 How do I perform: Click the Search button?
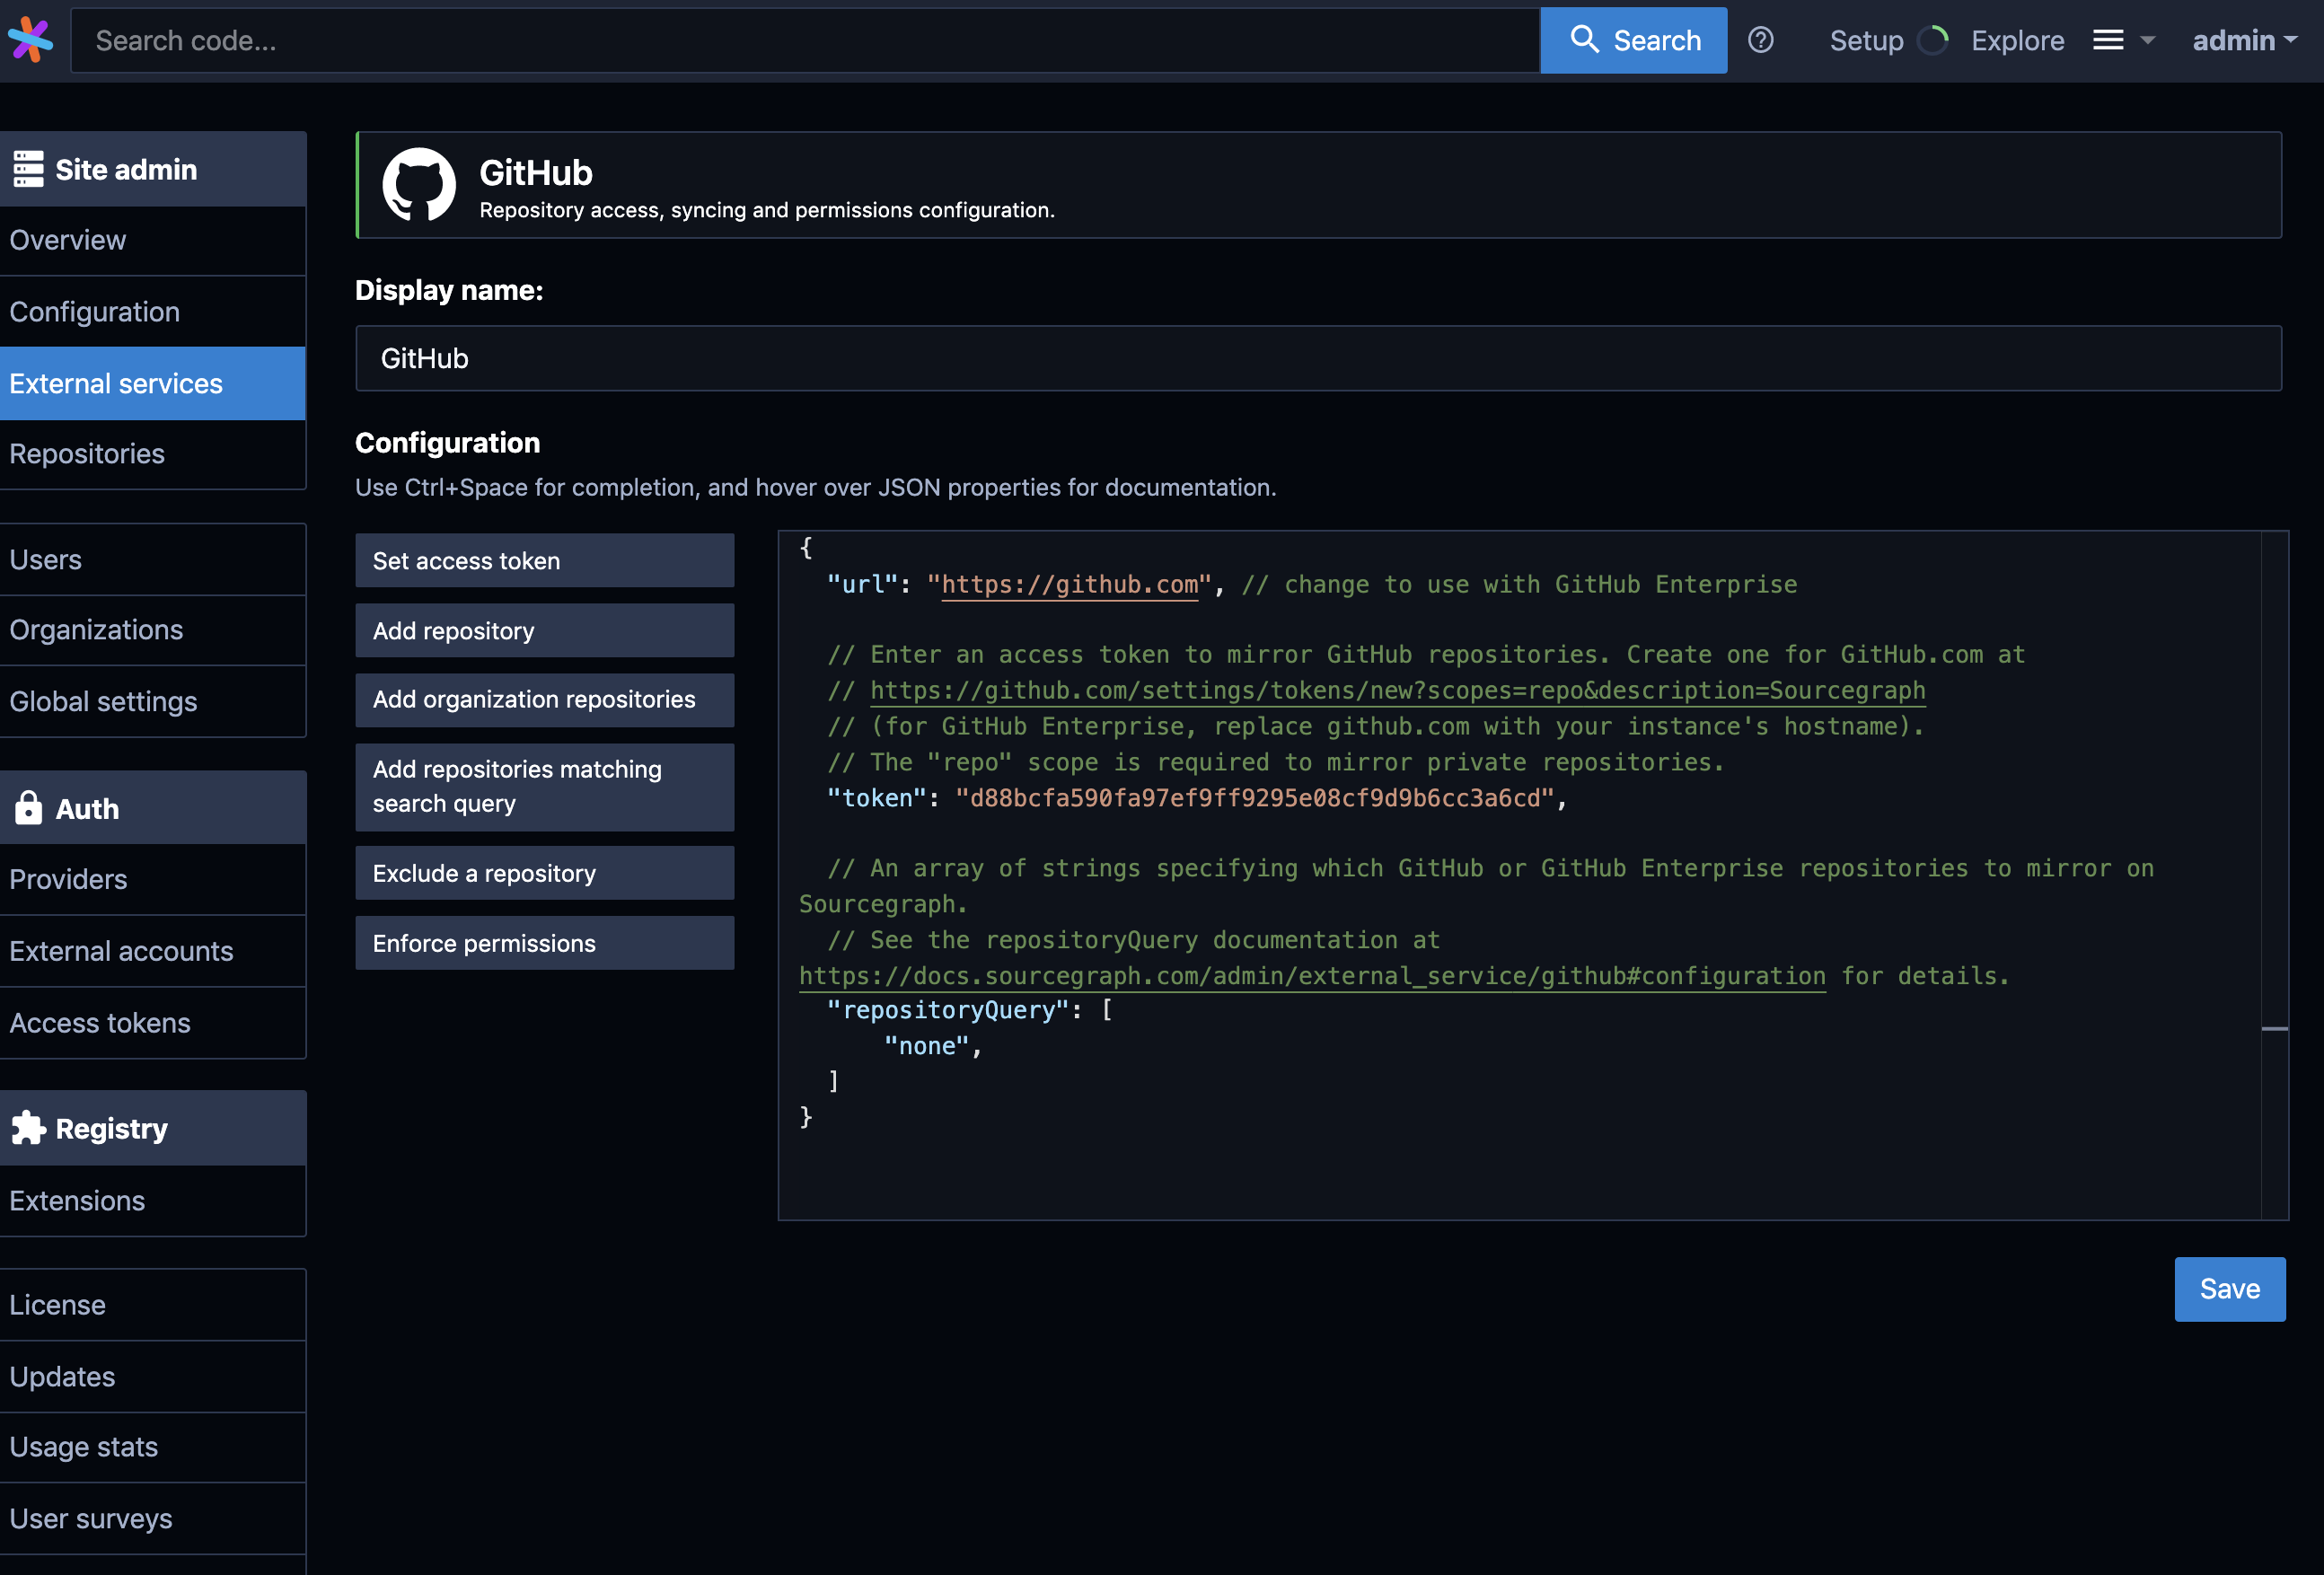pos(1633,40)
